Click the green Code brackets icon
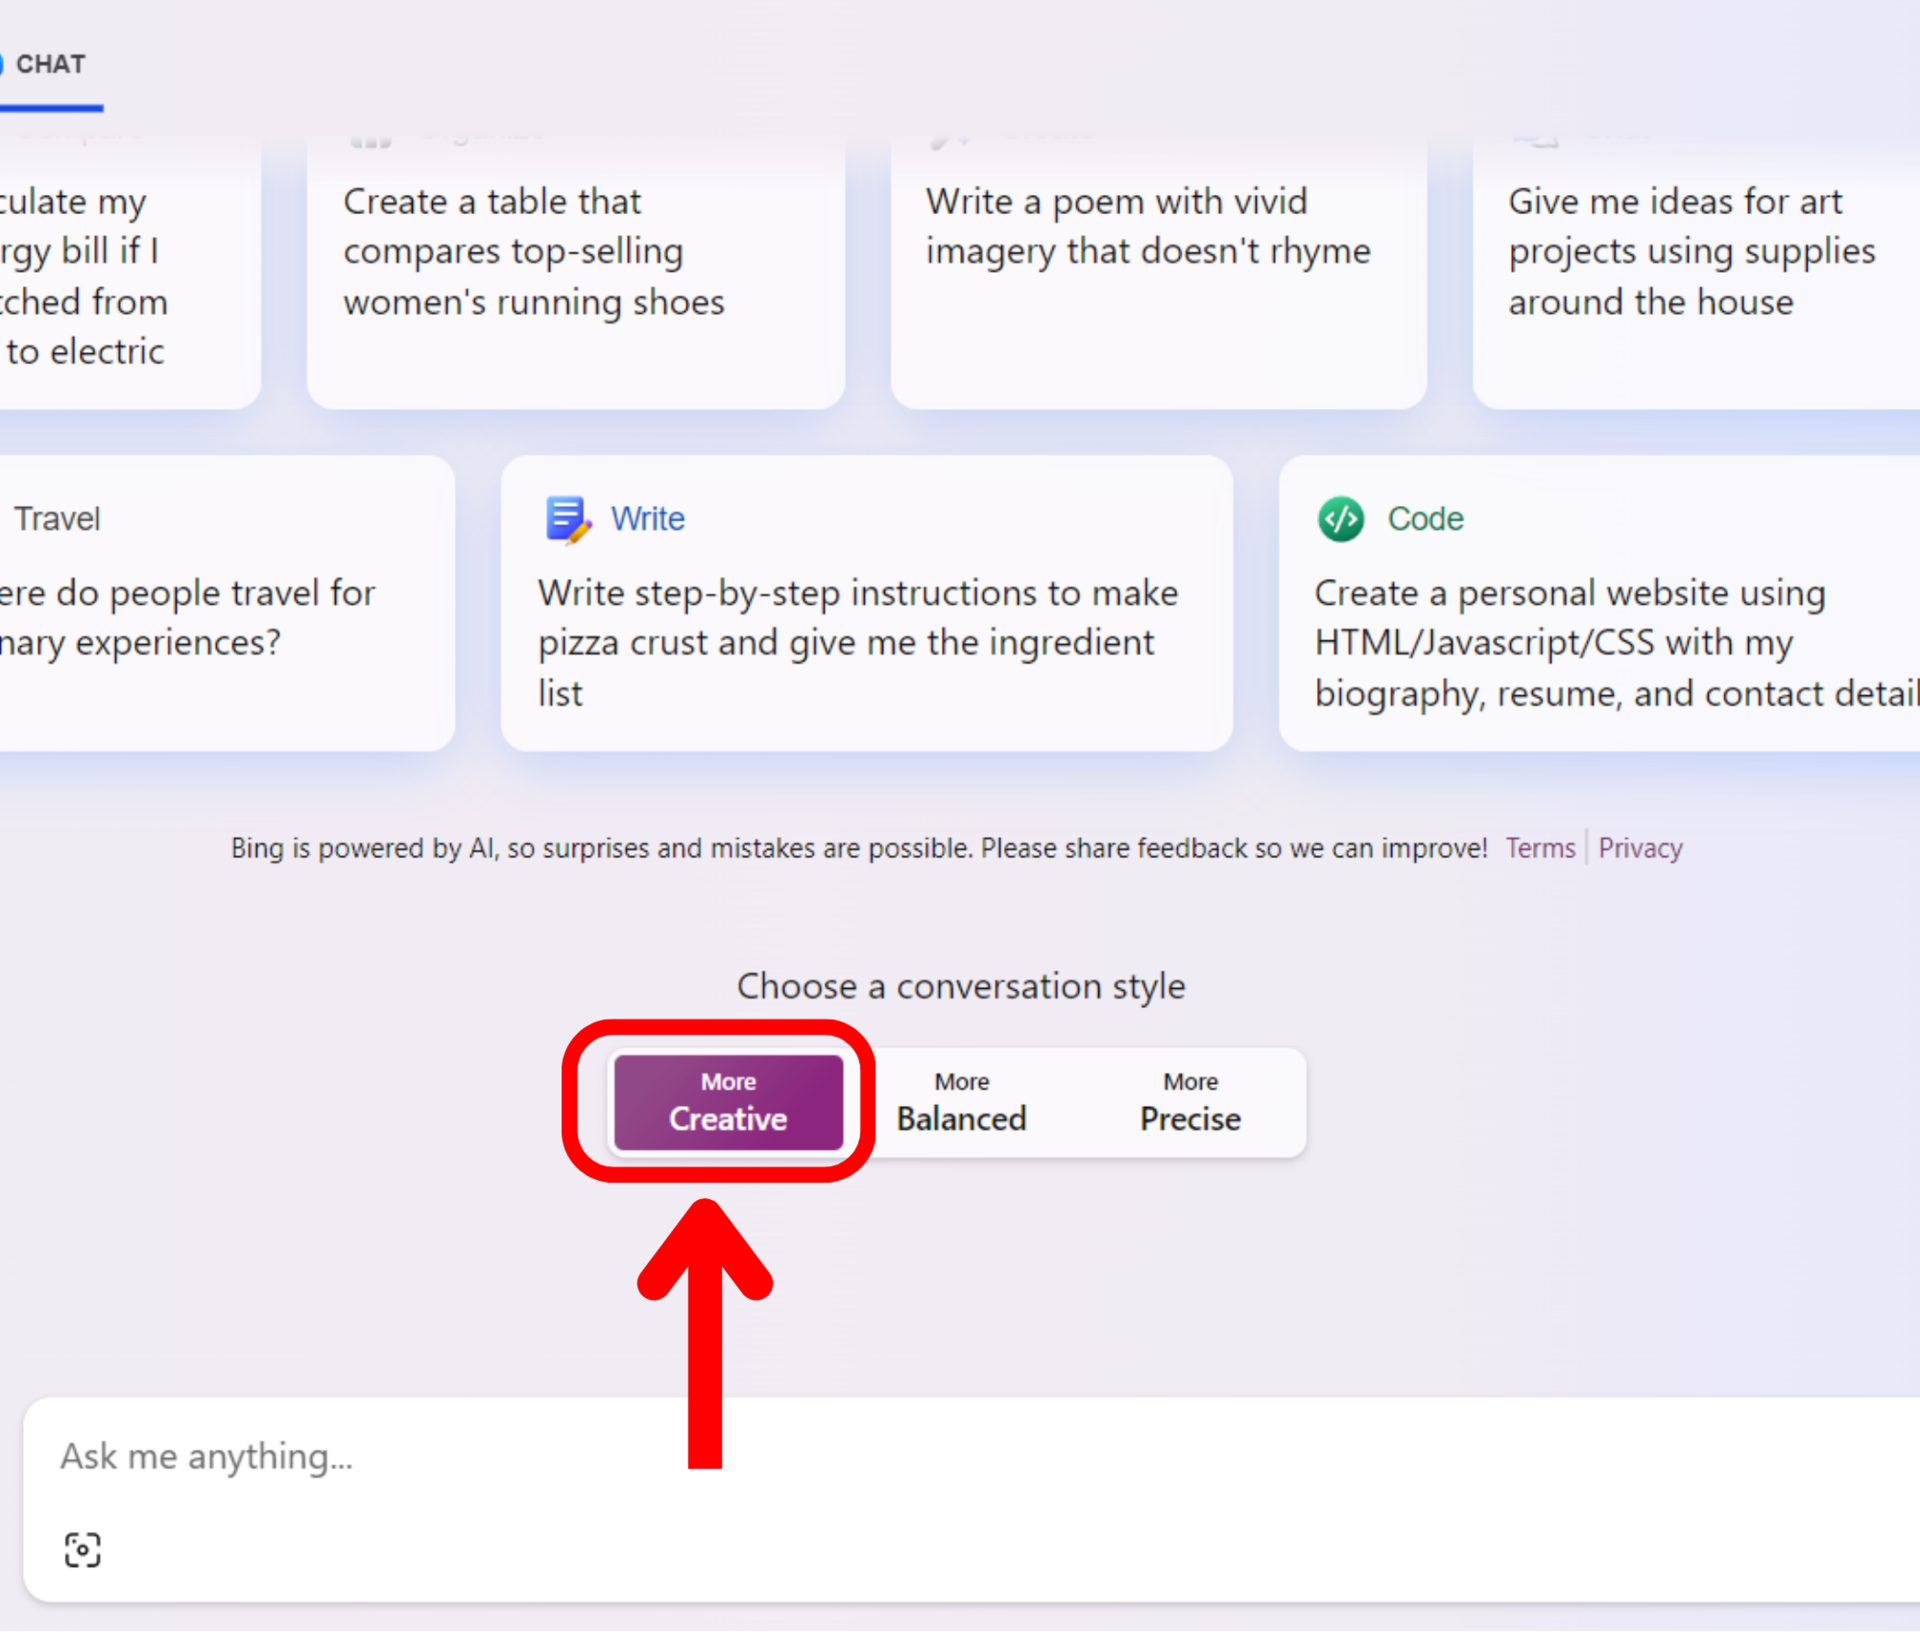This screenshot has height=1632, width=1920. 1340,519
